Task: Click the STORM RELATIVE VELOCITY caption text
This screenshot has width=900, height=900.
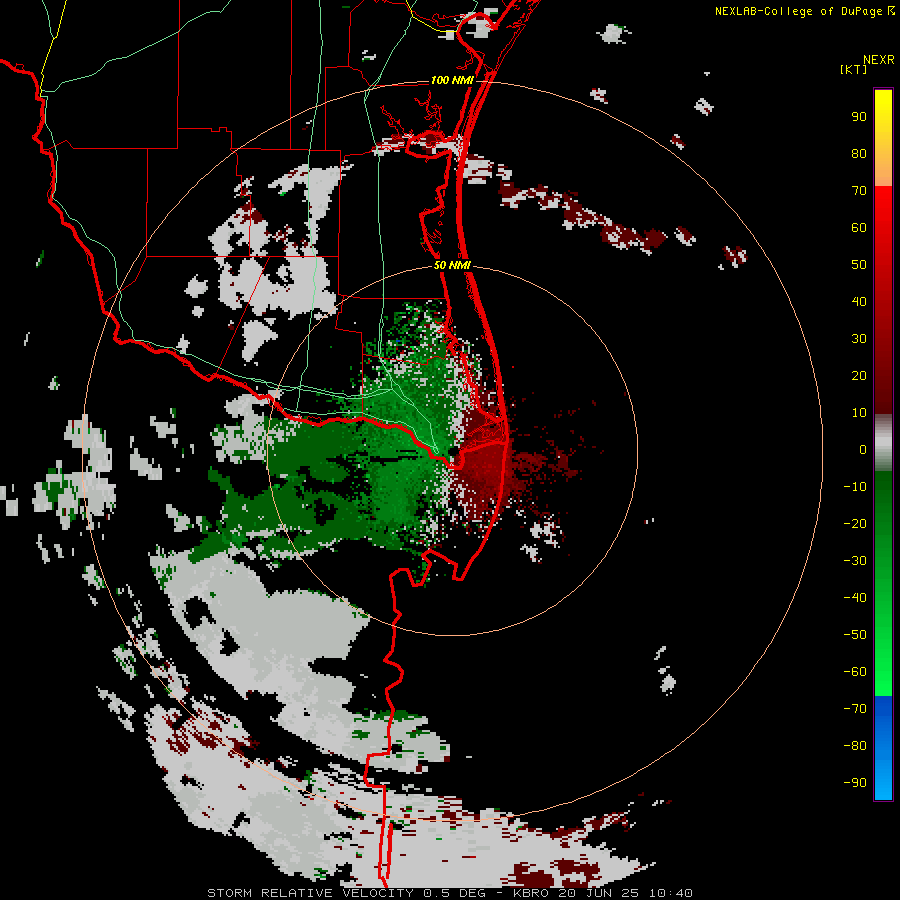Action: coord(310,893)
